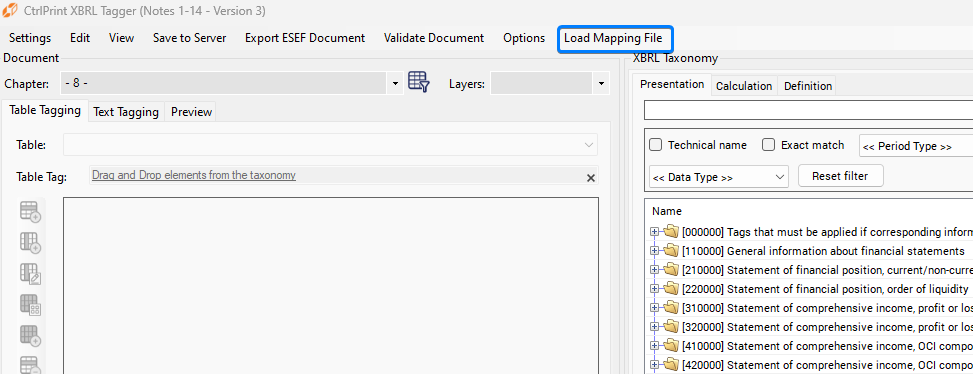Click the remove table row icon
The image size is (973, 374).
coord(30,365)
